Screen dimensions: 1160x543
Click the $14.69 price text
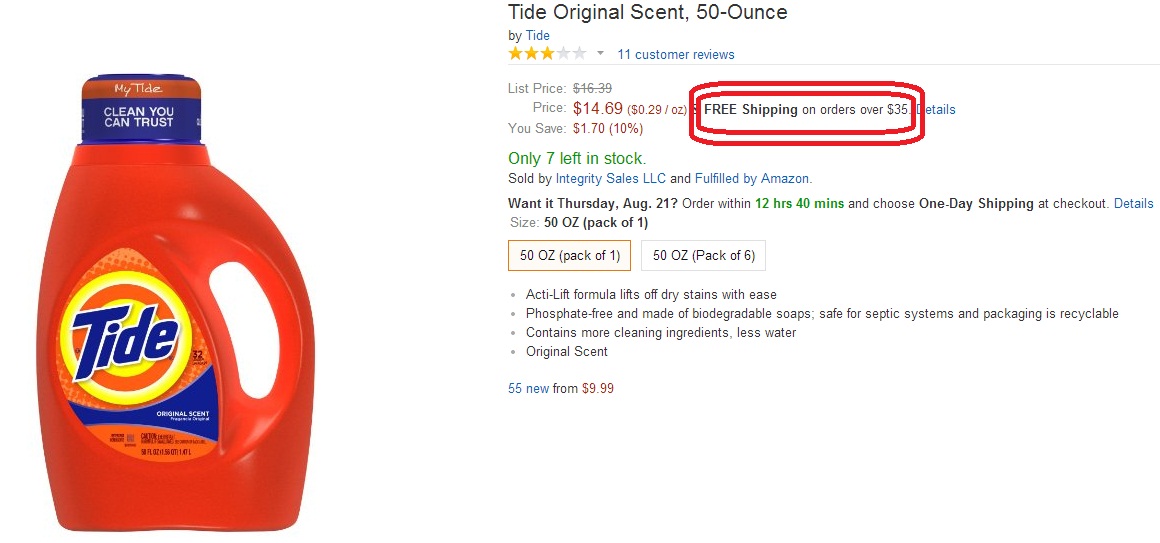coord(598,108)
